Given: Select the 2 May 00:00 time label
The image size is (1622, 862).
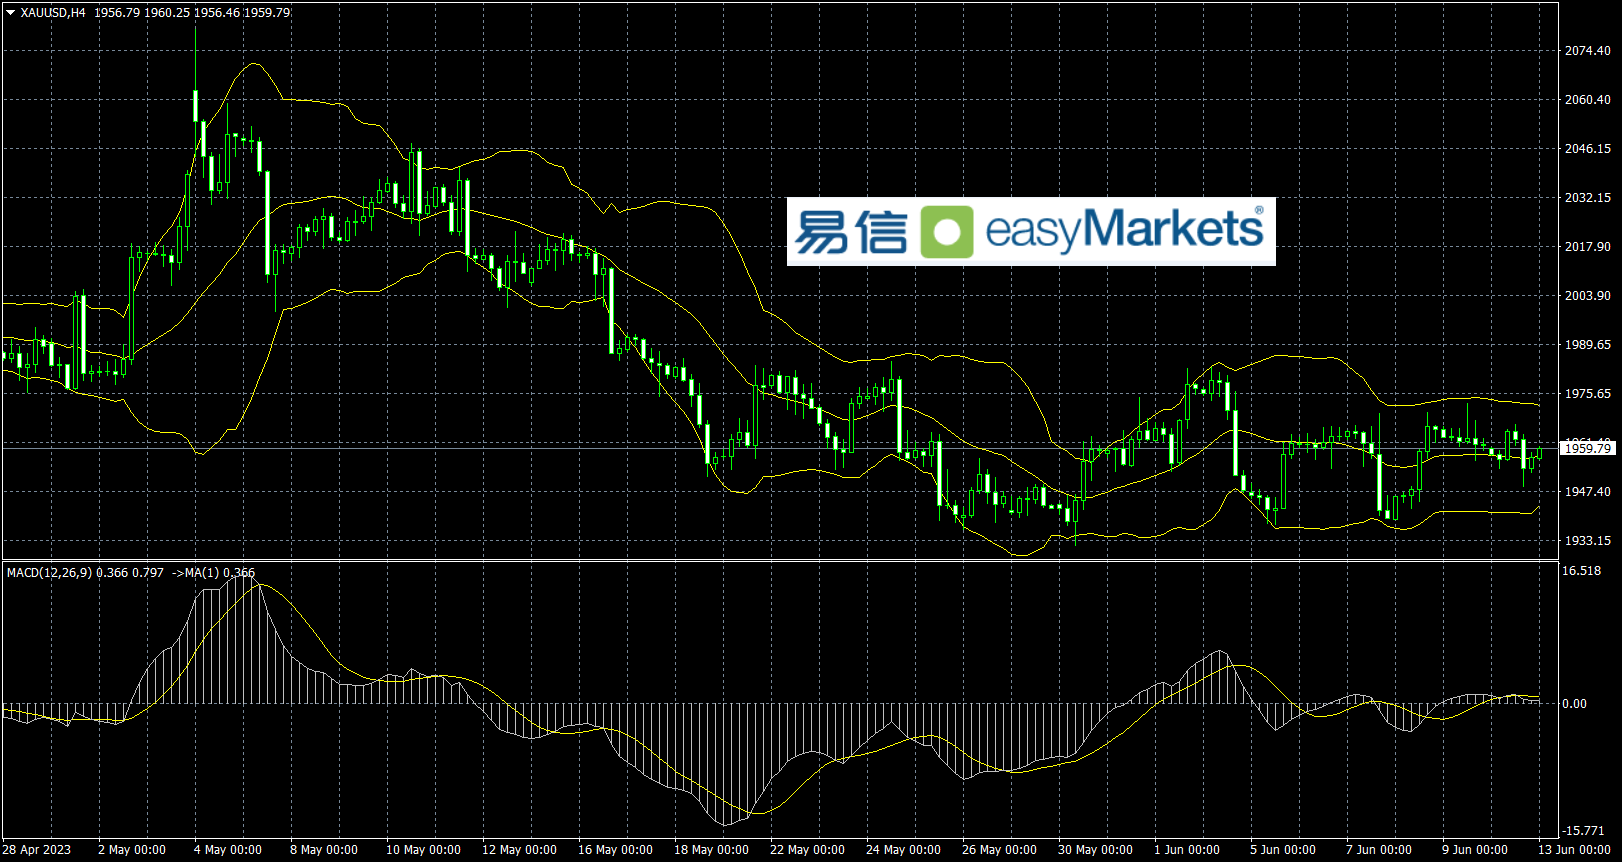Looking at the screenshot, I should [x=132, y=850].
